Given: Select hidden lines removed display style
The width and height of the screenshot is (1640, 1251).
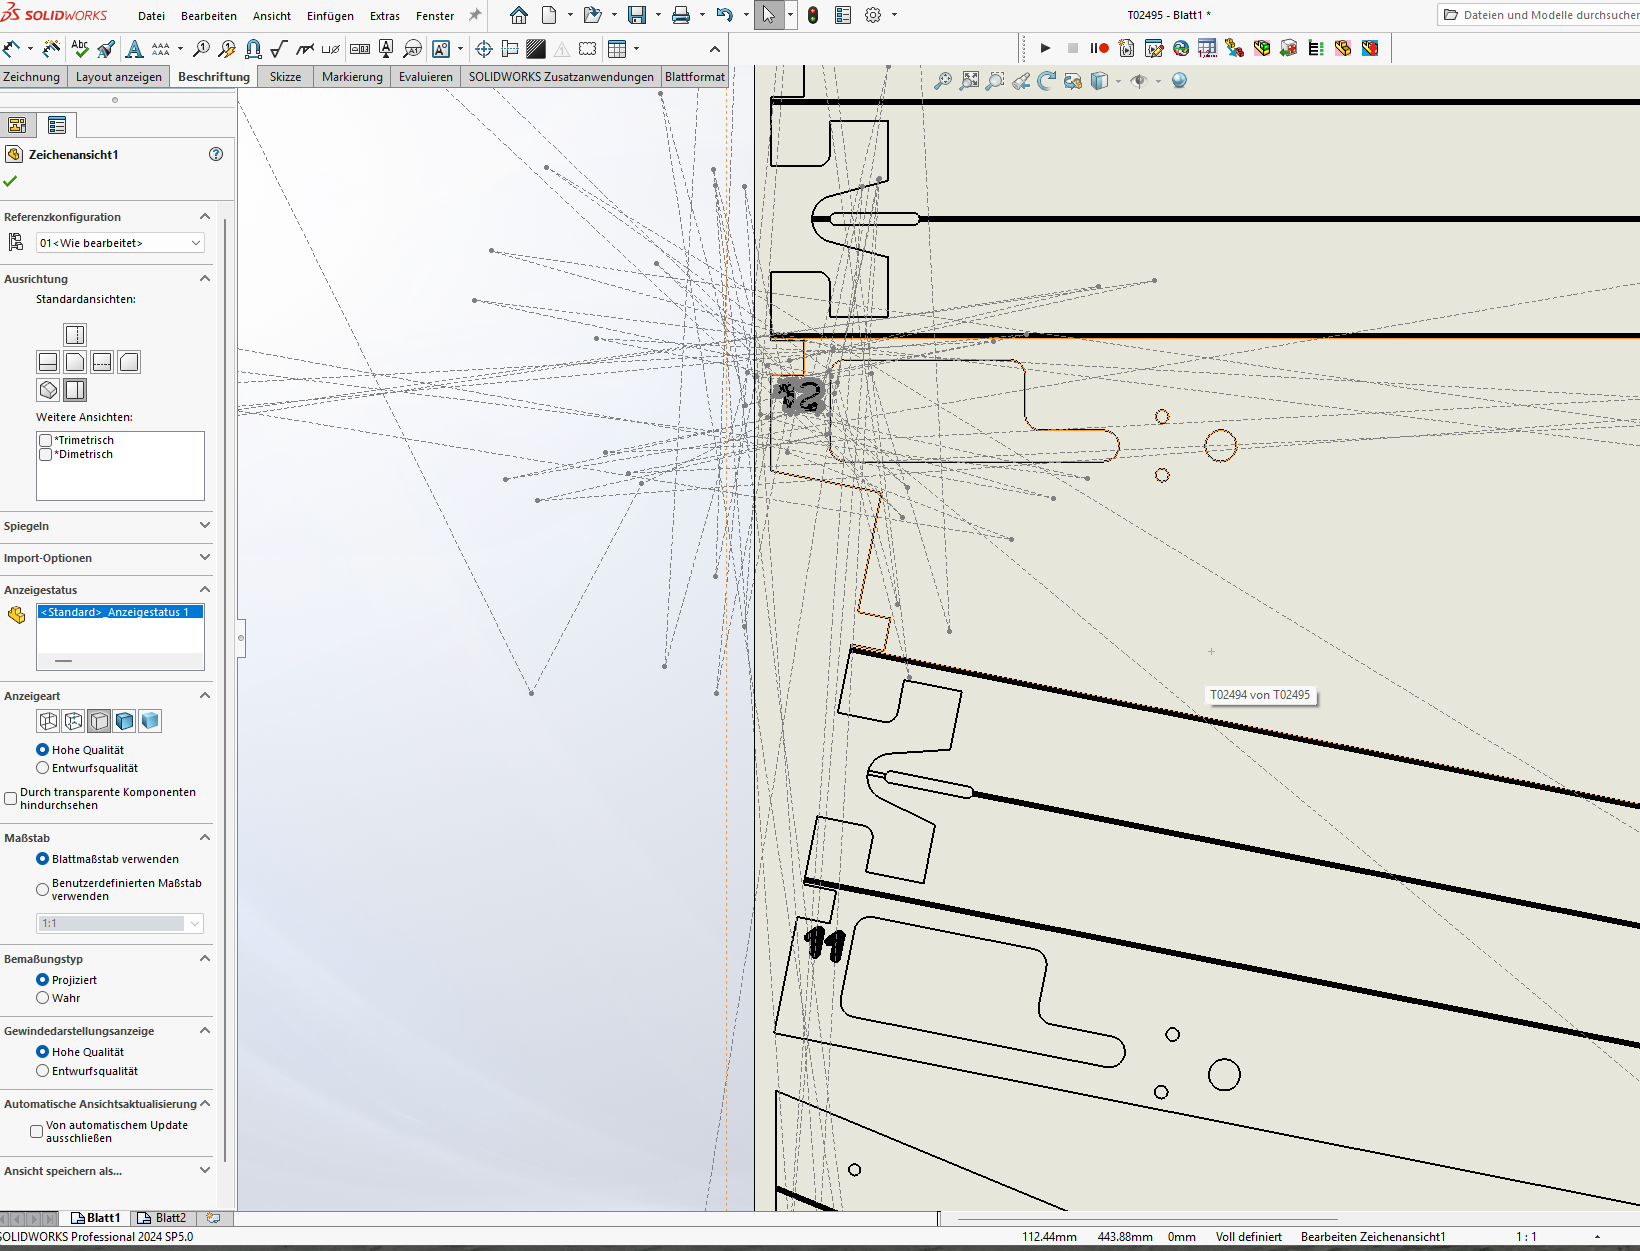Looking at the screenshot, I should [99, 721].
